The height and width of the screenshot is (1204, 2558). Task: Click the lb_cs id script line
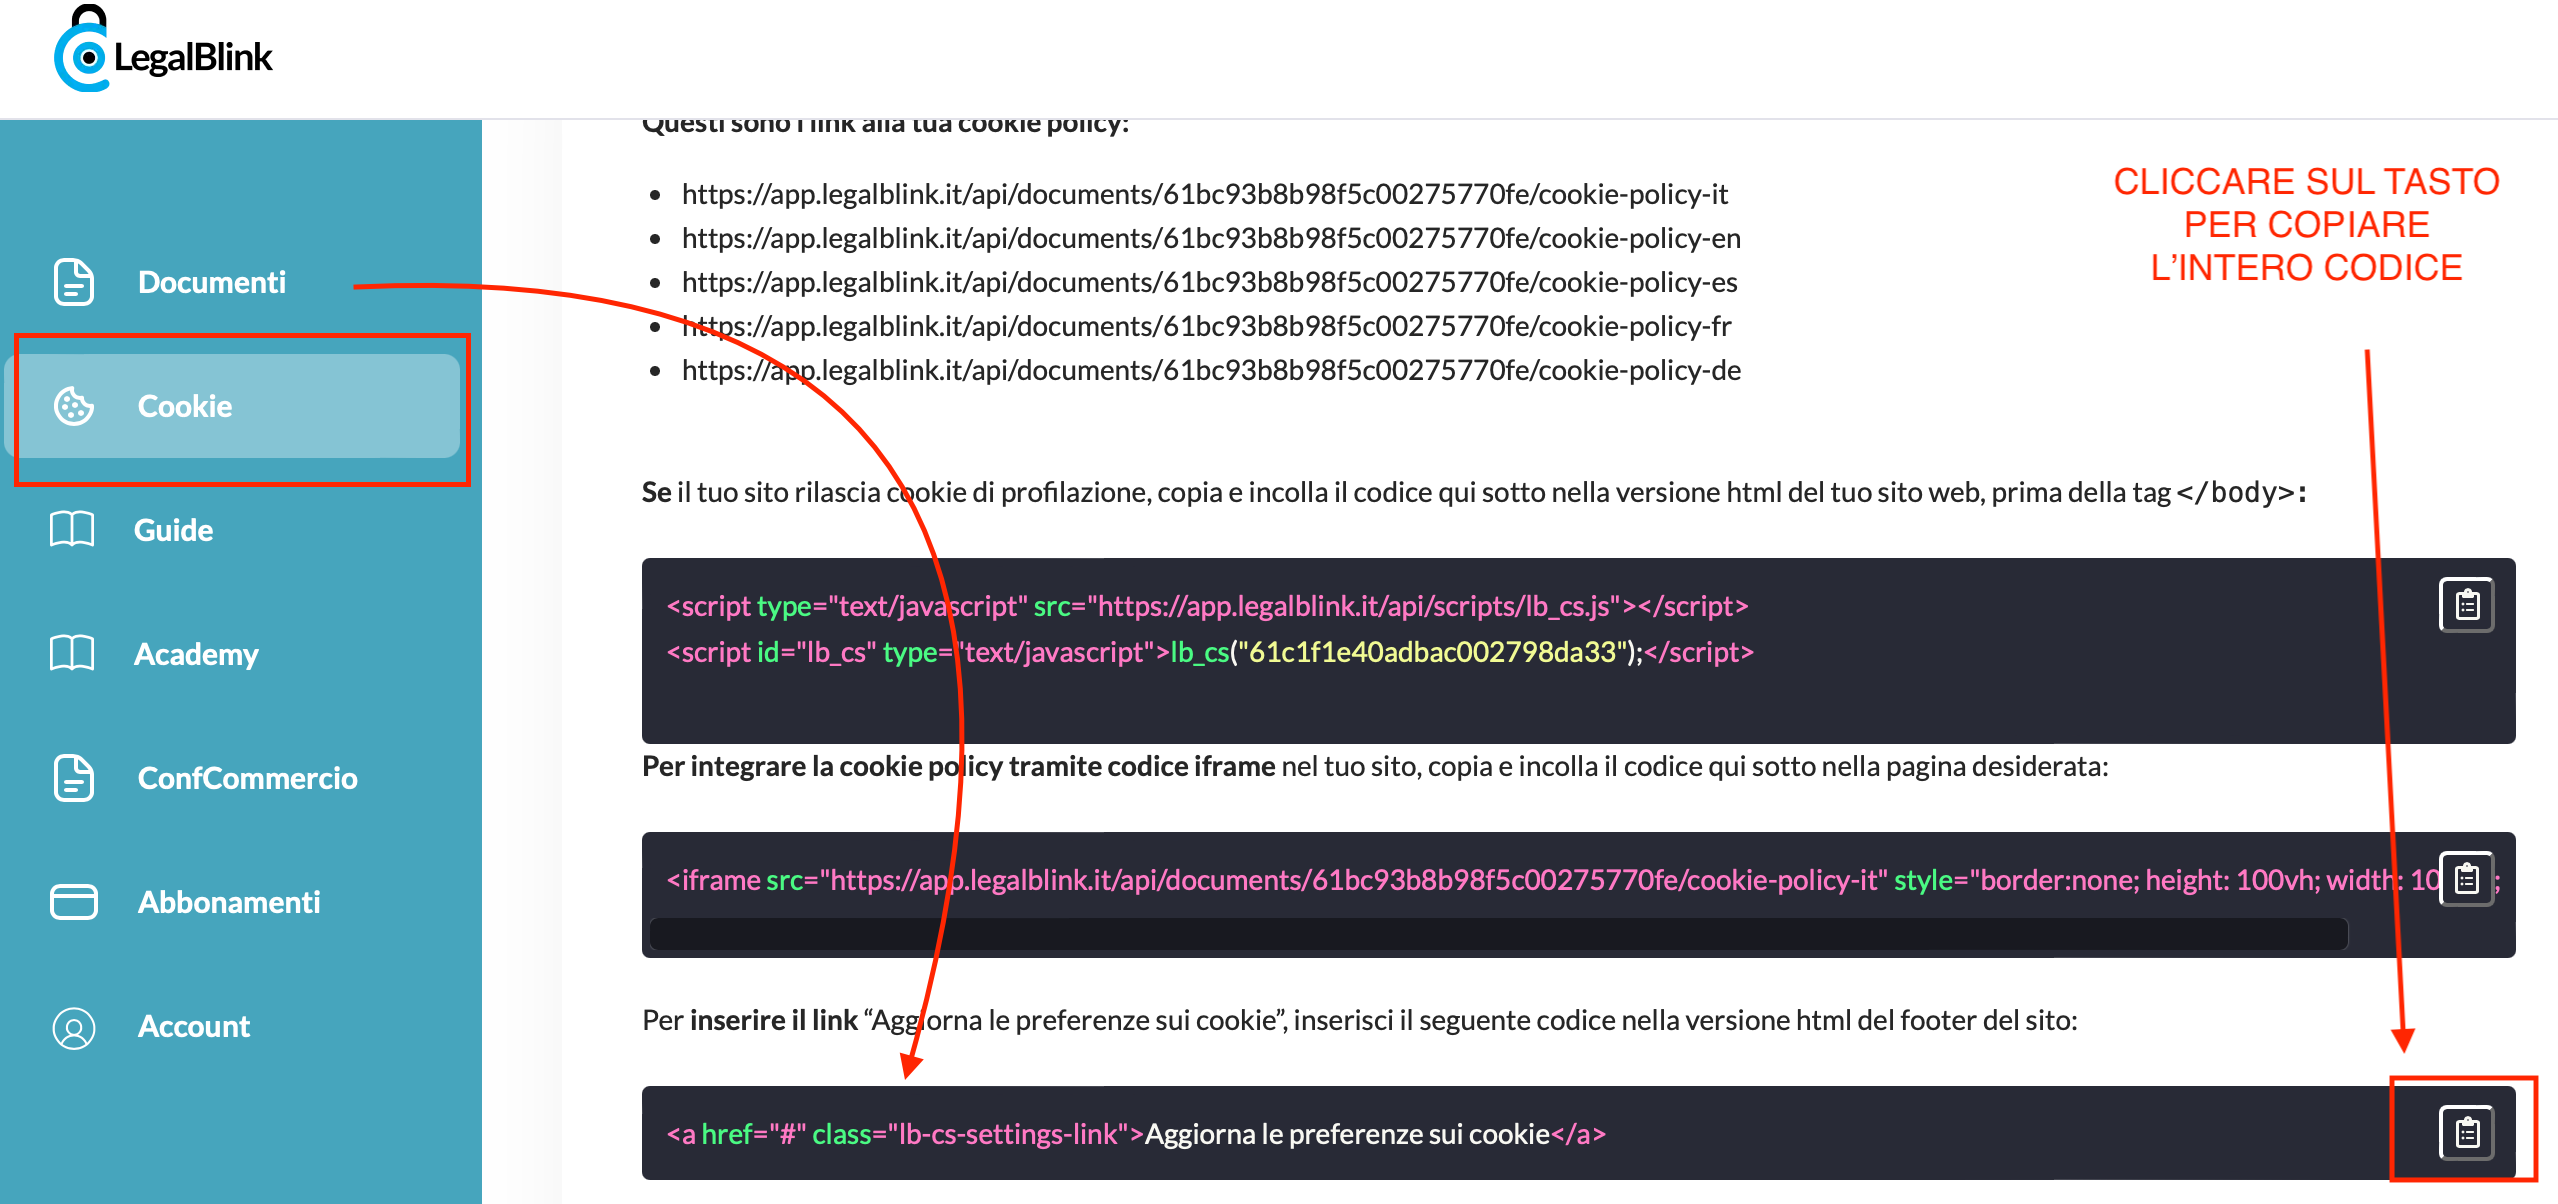coord(1210,652)
